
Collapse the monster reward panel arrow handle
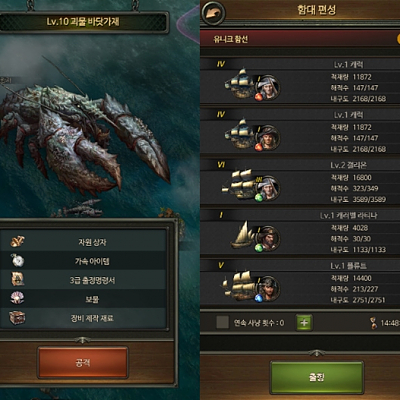[82, 340]
